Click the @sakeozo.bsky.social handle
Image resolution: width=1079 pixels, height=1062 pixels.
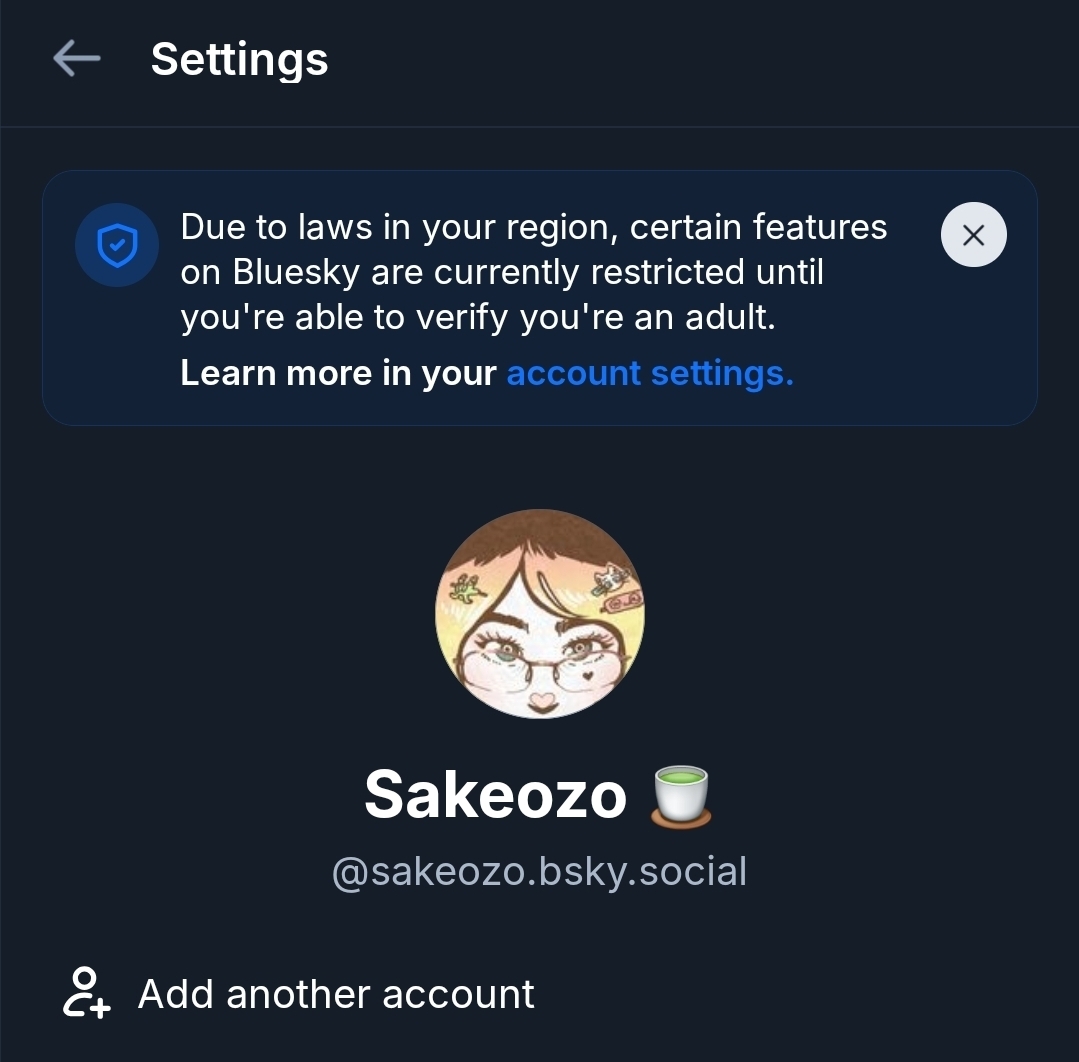point(539,872)
